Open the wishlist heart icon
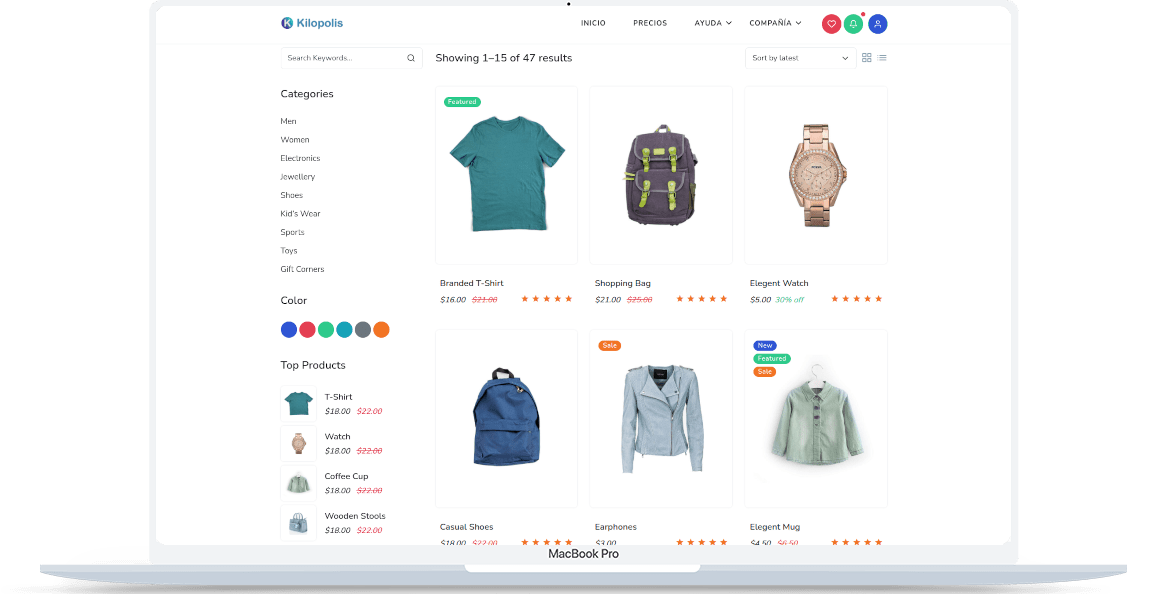Image resolution: width=1175 pixels, height=594 pixels. click(831, 24)
